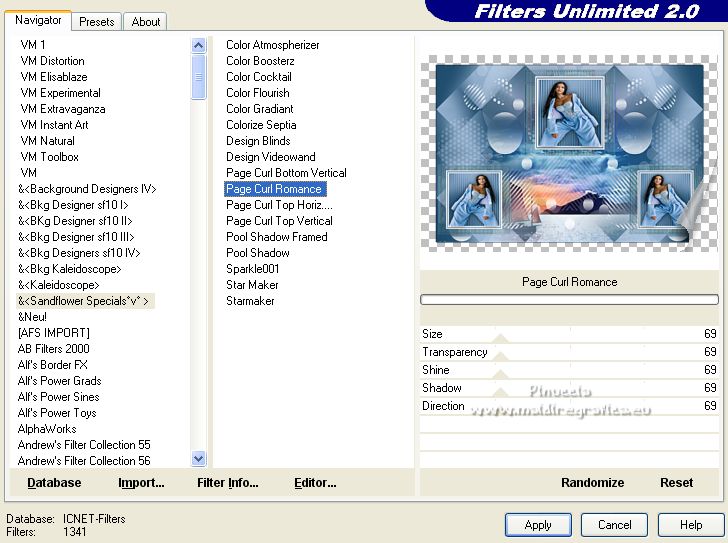Choose Page Curl Romance filter

click(275, 189)
